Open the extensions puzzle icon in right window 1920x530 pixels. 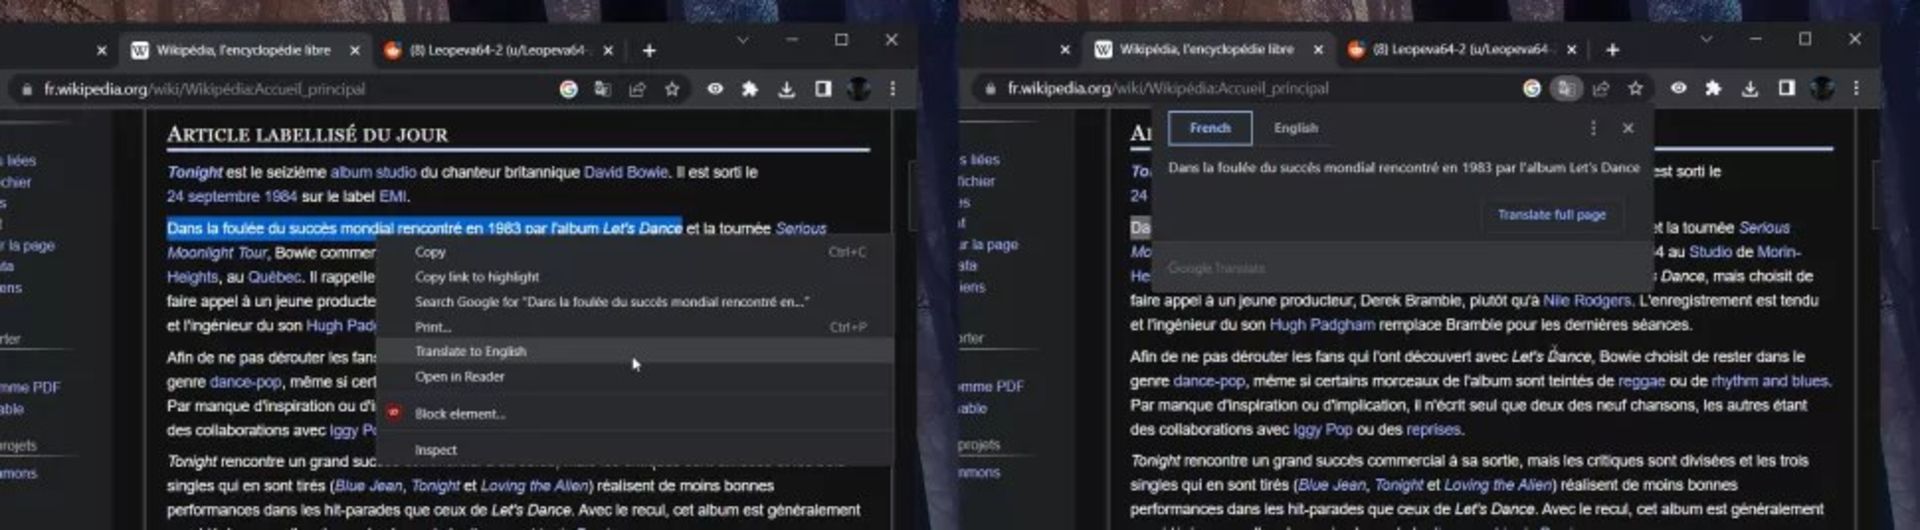coord(1714,88)
